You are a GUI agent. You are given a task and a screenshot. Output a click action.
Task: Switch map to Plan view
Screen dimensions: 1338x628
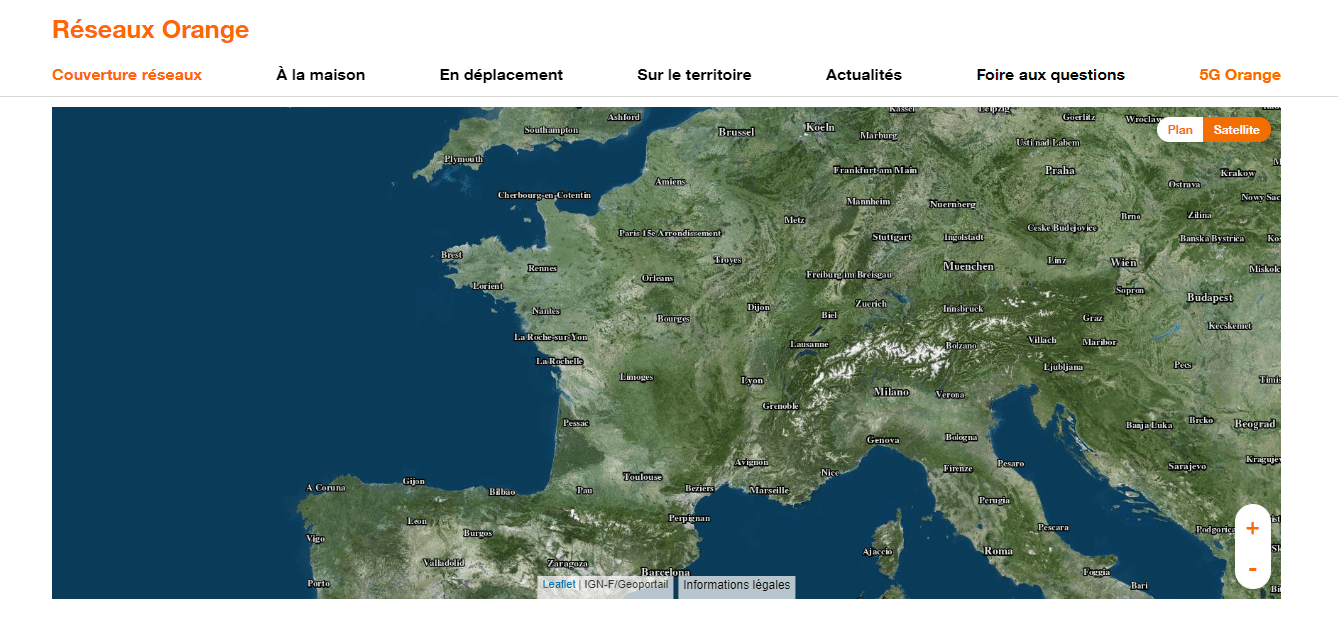coord(1180,130)
